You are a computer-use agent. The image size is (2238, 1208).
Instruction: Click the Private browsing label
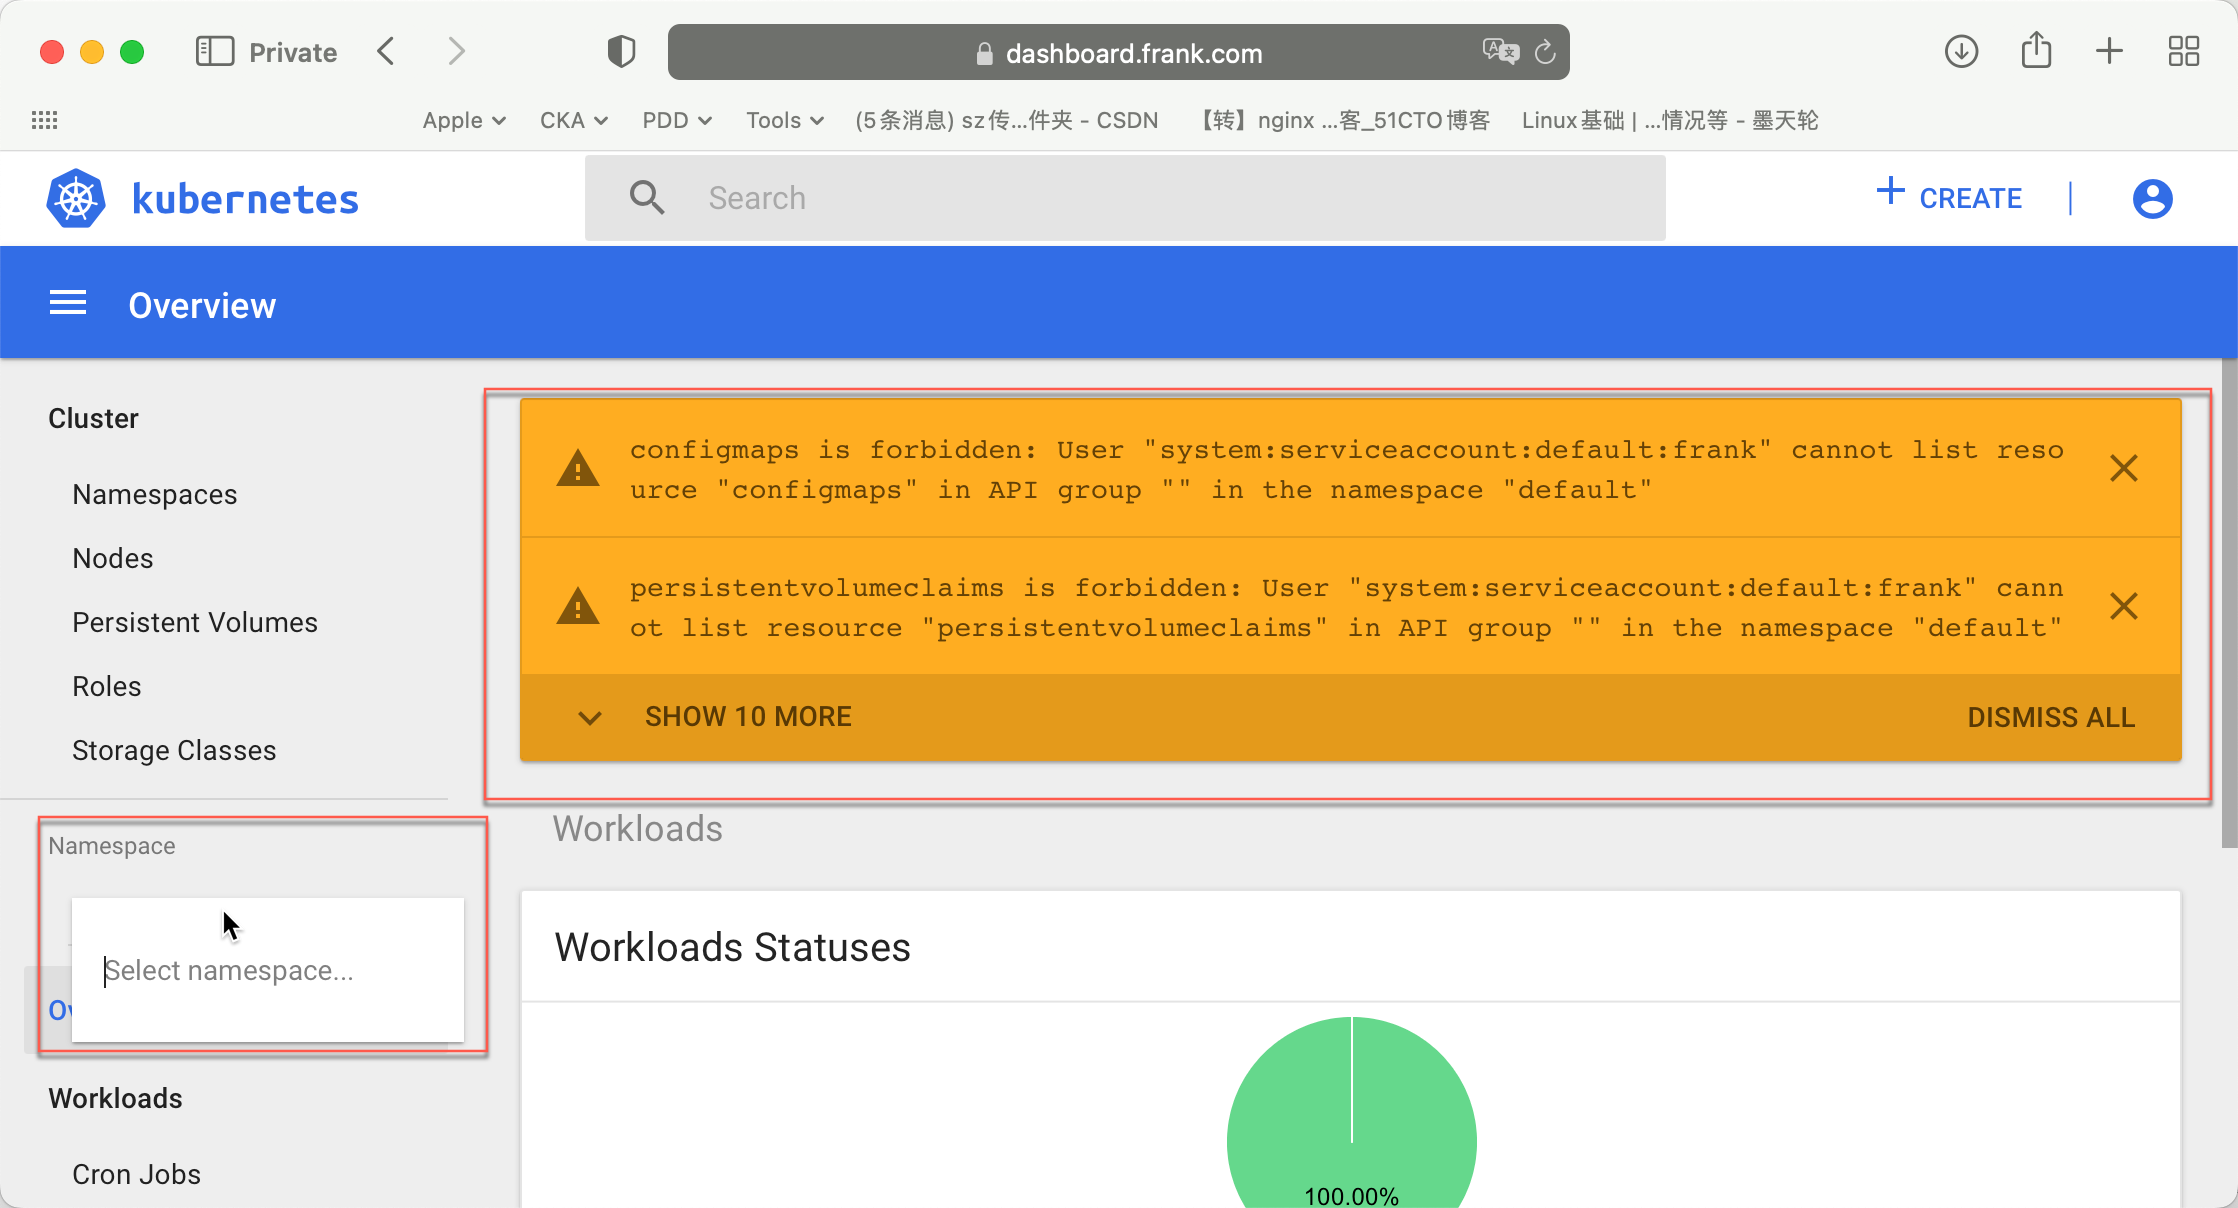pos(293,52)
